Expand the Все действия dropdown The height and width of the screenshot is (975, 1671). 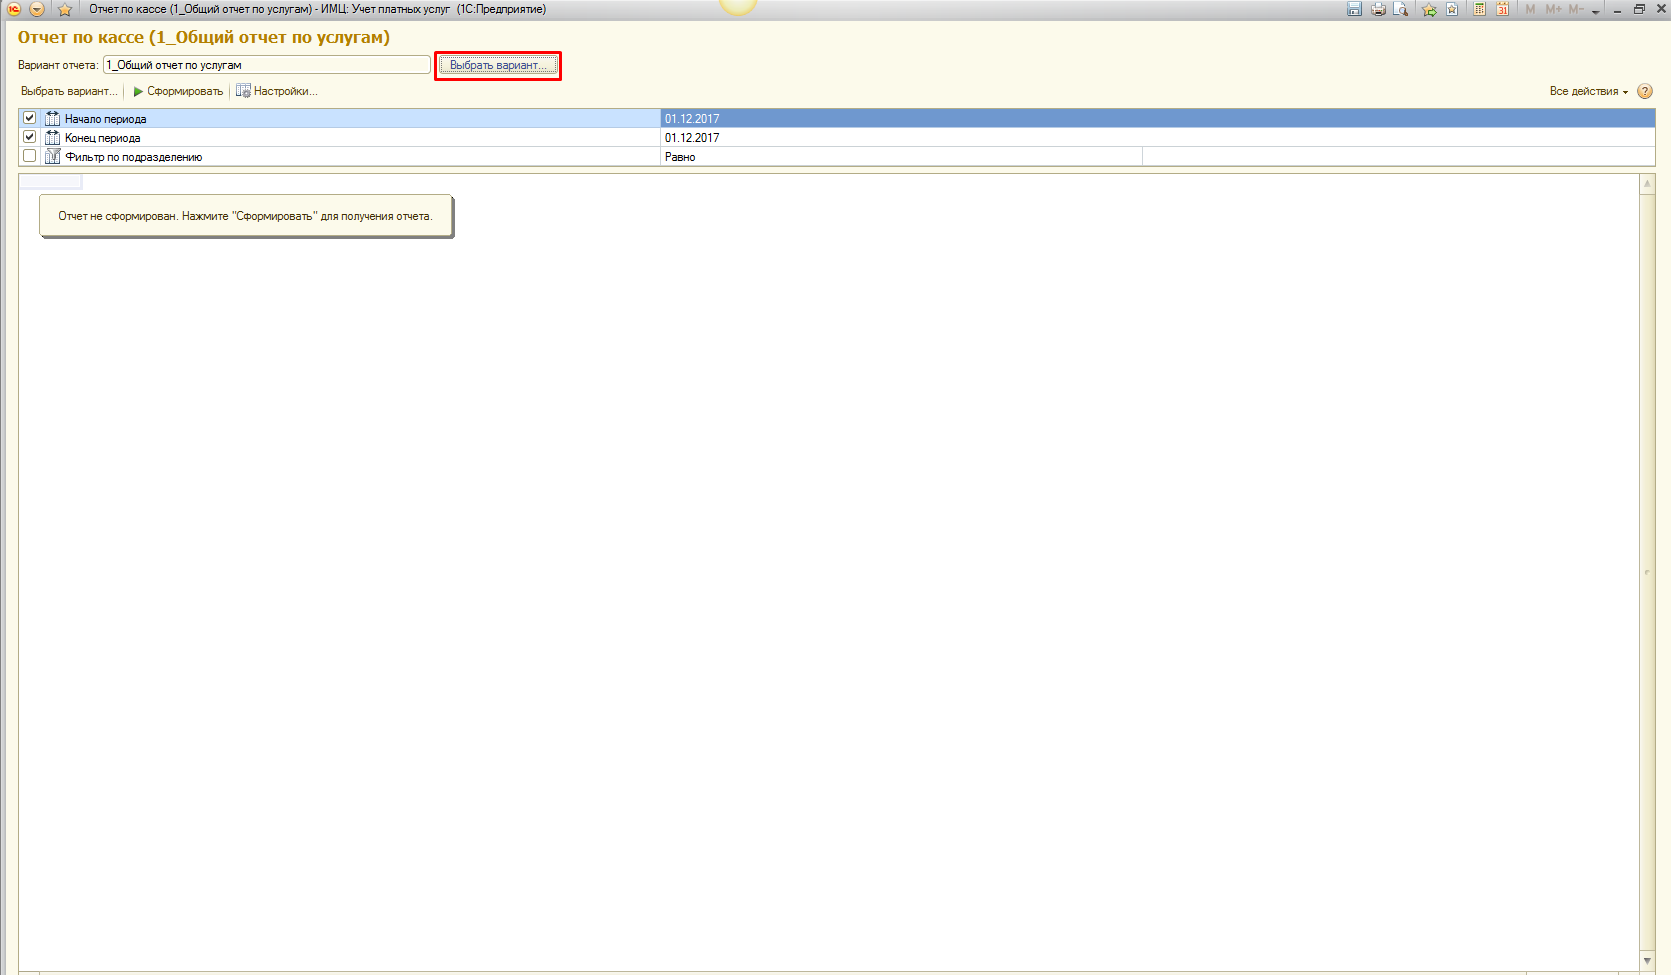(1588, 91)
